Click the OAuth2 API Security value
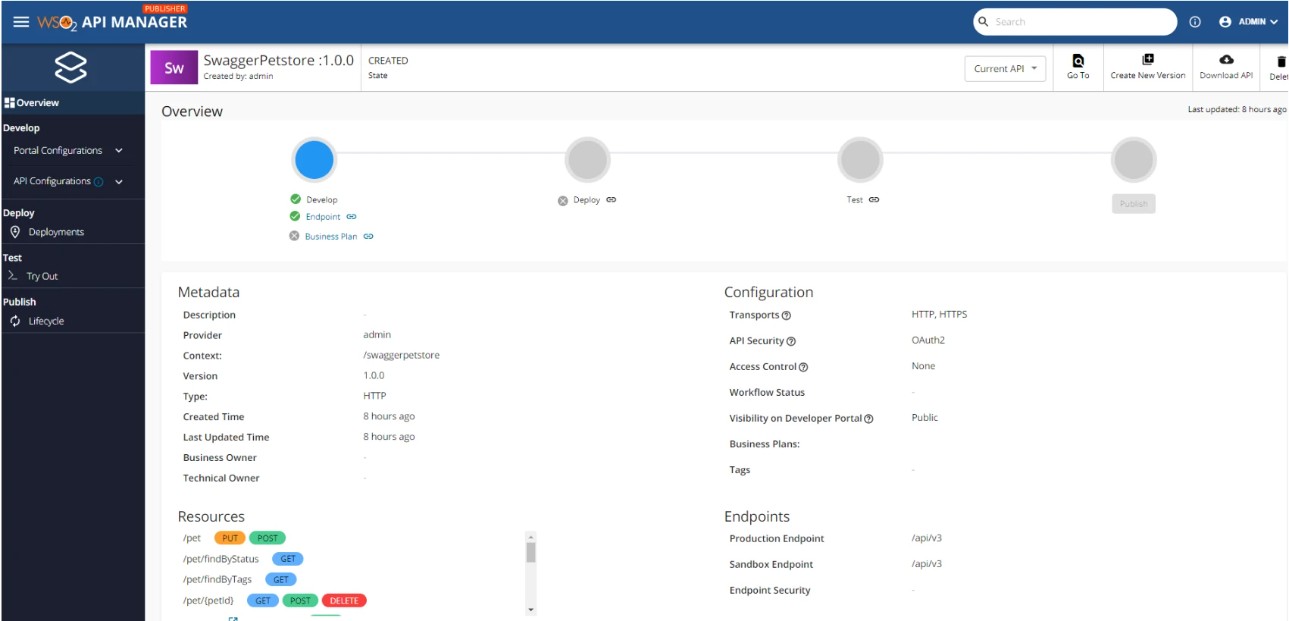1289x621 pixels. coord(928,340)
